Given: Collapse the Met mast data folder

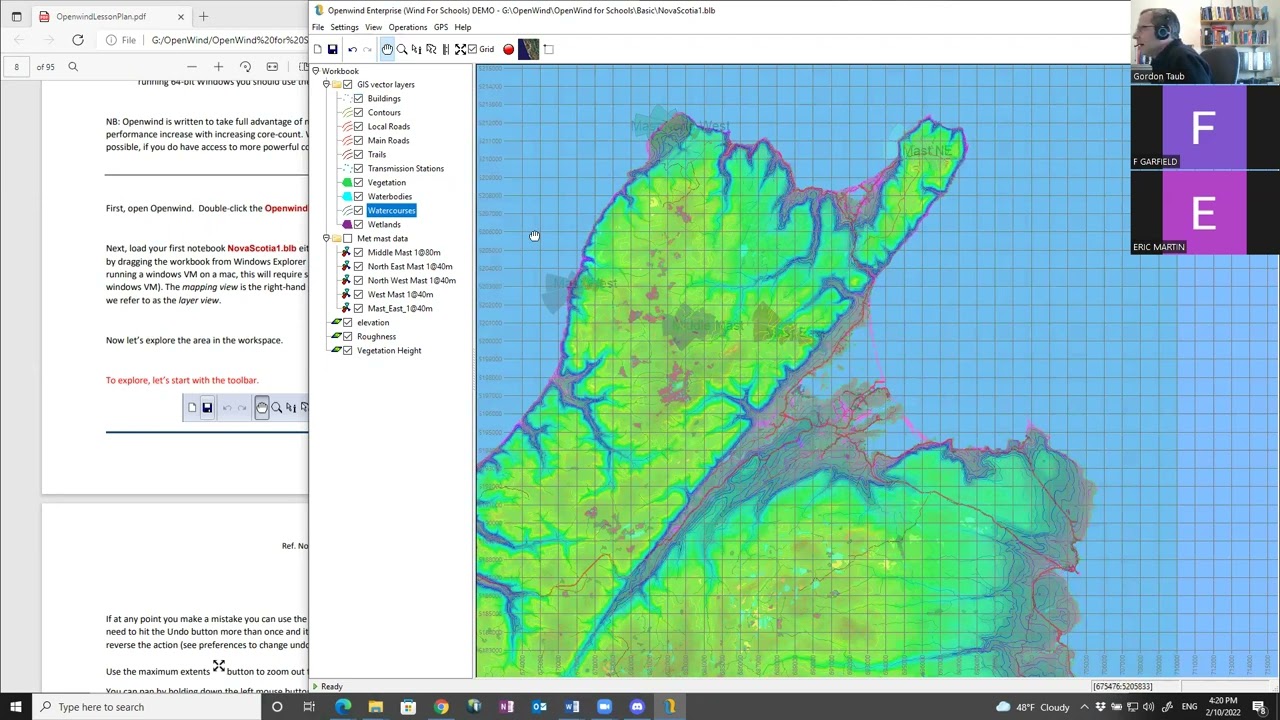Looking at the screenshot, I should 326,238.
